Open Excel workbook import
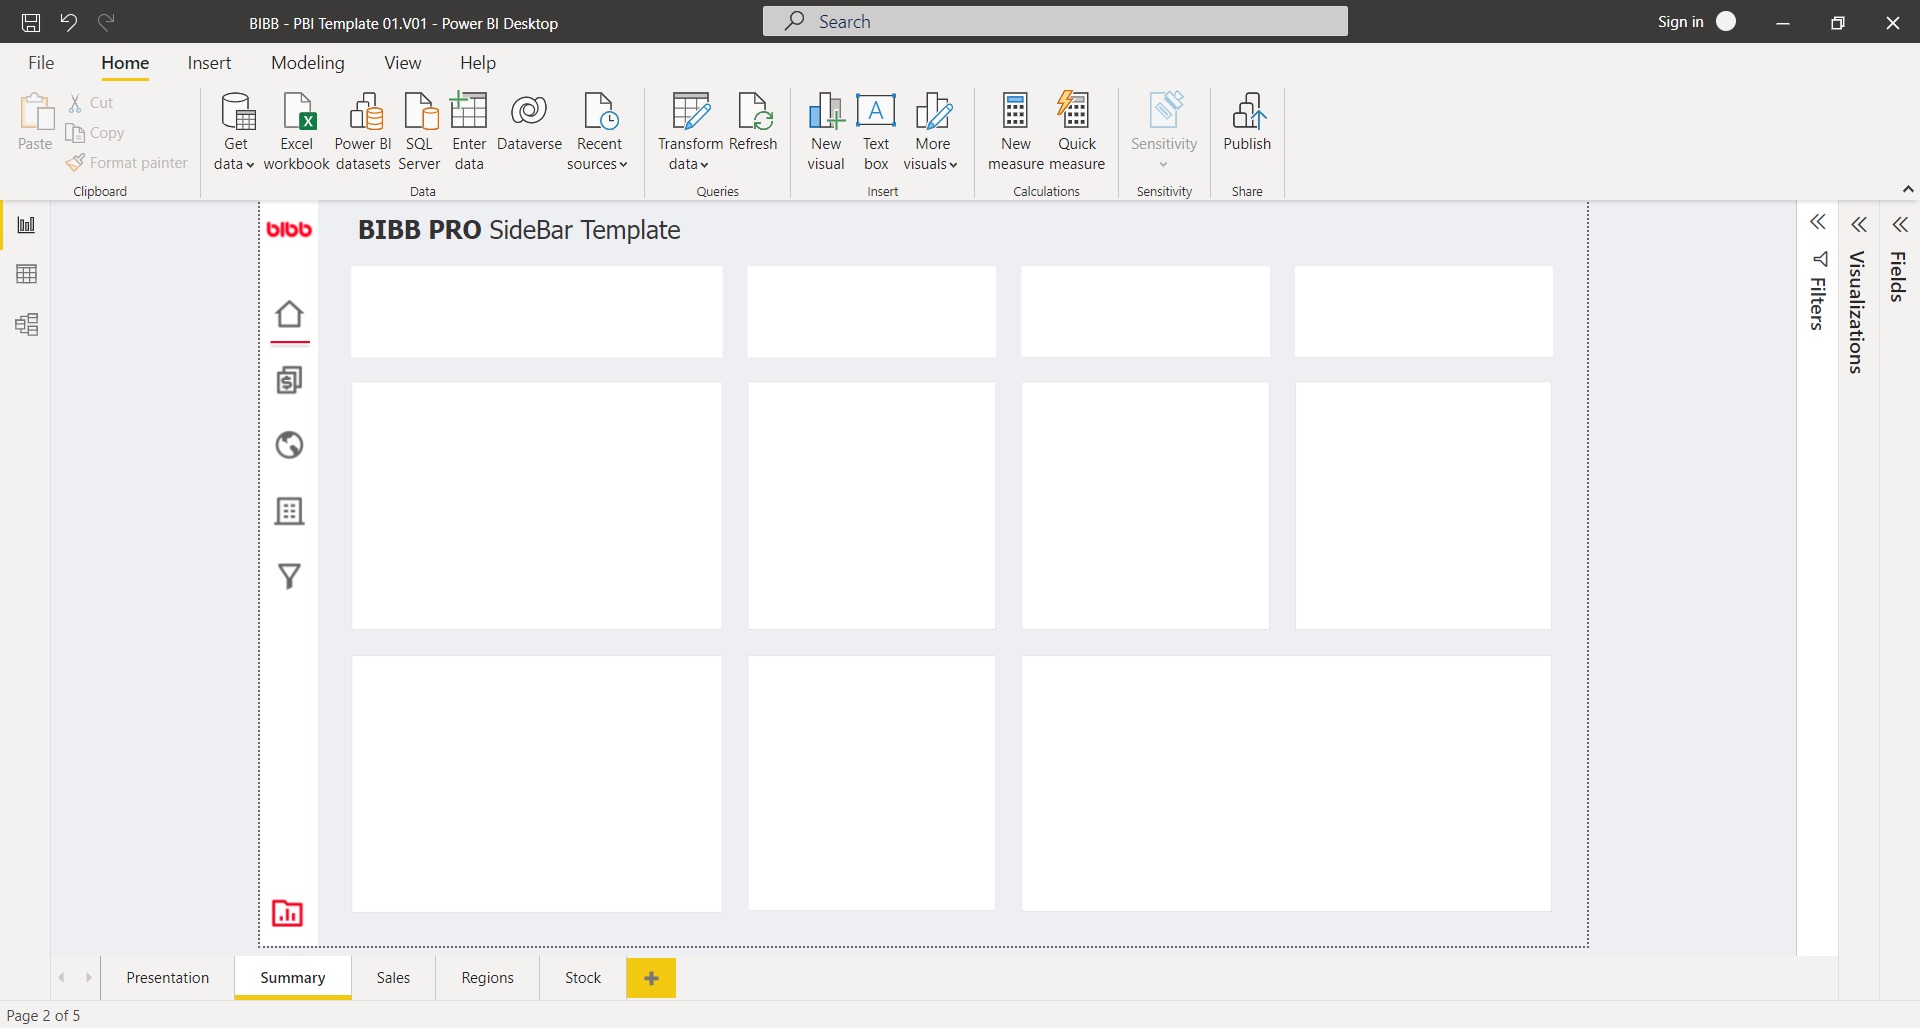This screenshot has height=1028, width=1920. pyautogui.click(x=297, y=130)
